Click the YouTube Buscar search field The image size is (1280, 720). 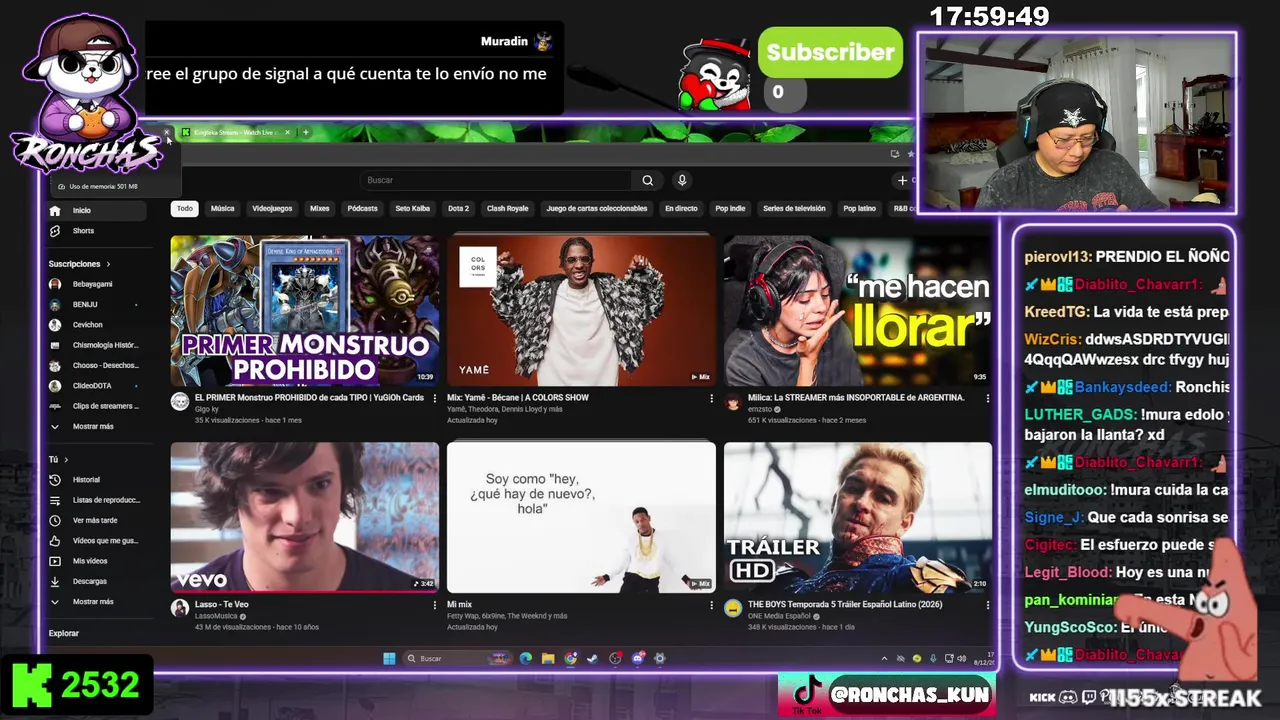tap(495, 180)
